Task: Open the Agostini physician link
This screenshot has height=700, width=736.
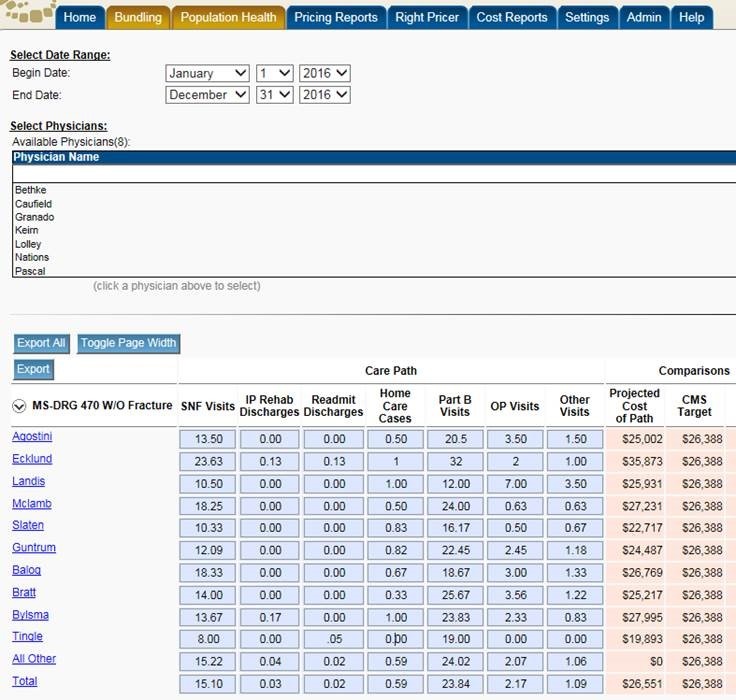Action: coord(32,436)
